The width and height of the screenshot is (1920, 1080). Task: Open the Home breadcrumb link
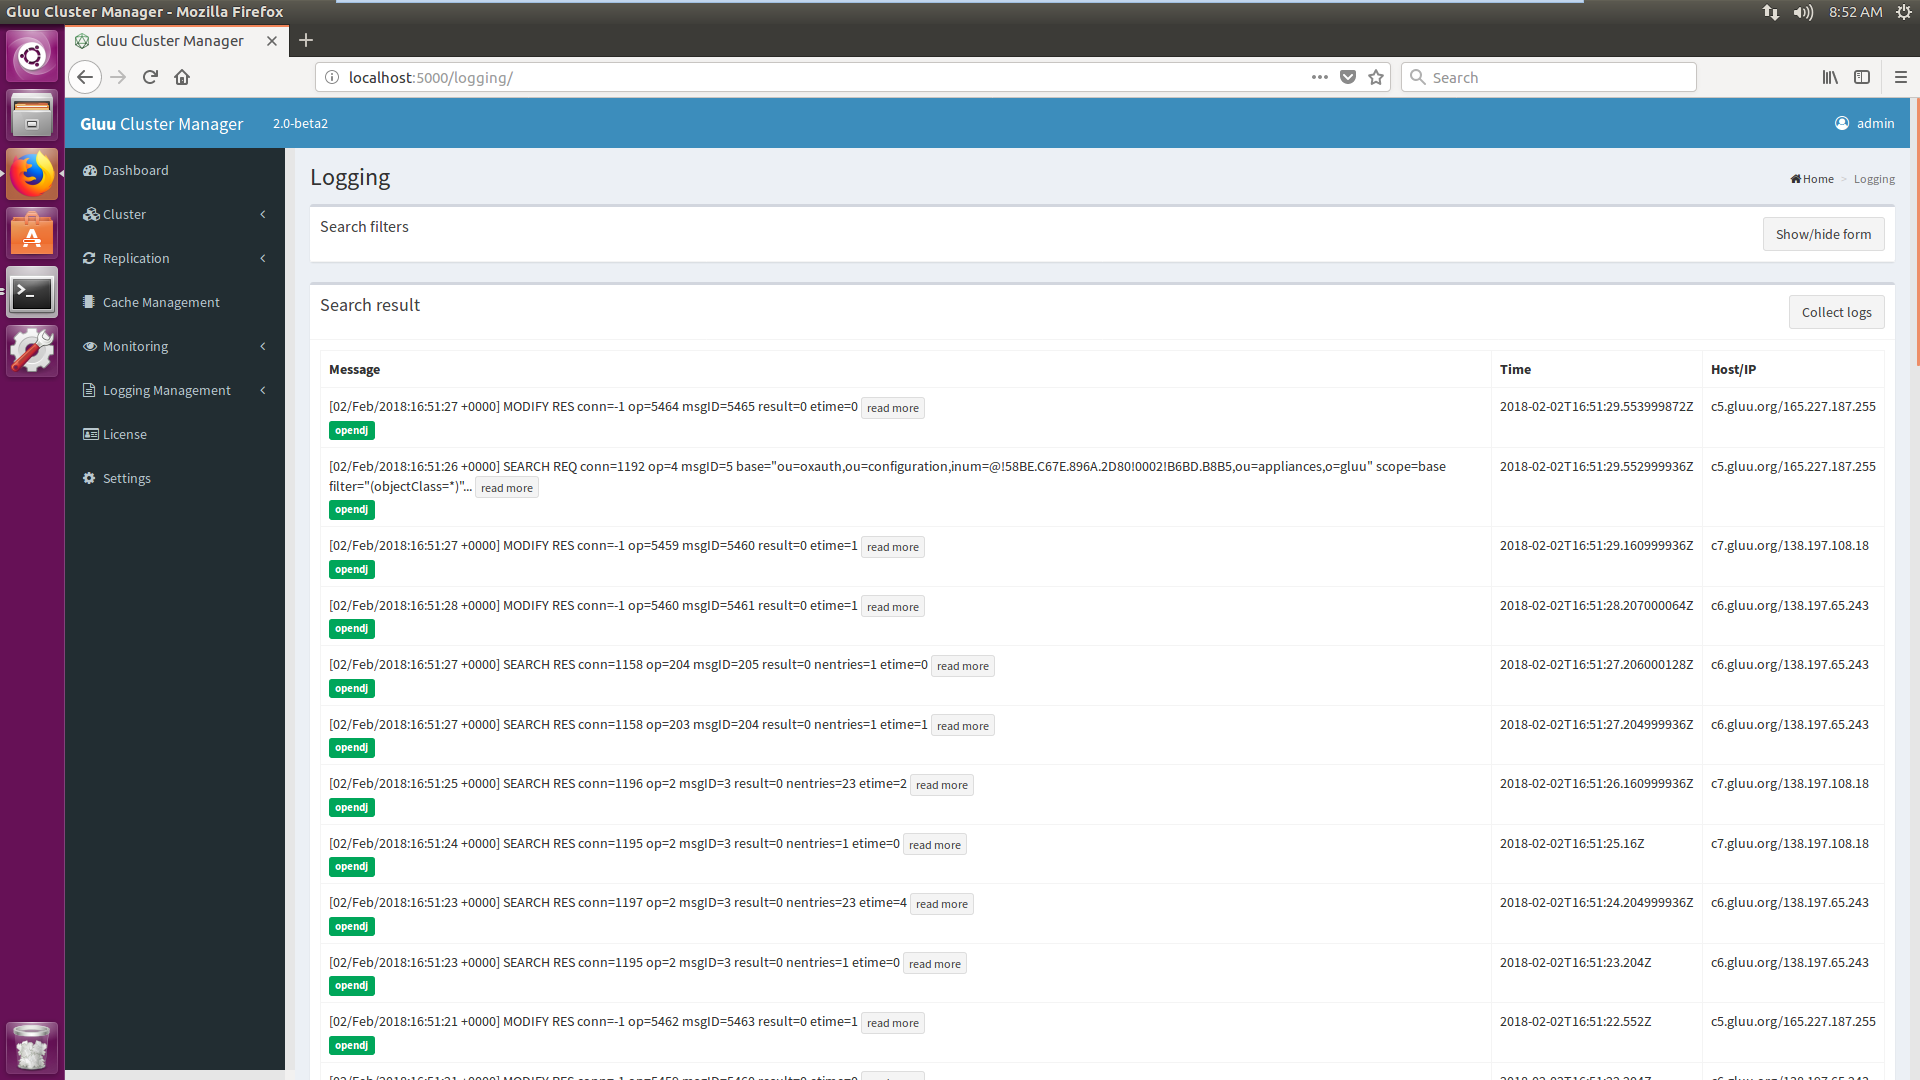[1811, 178]
